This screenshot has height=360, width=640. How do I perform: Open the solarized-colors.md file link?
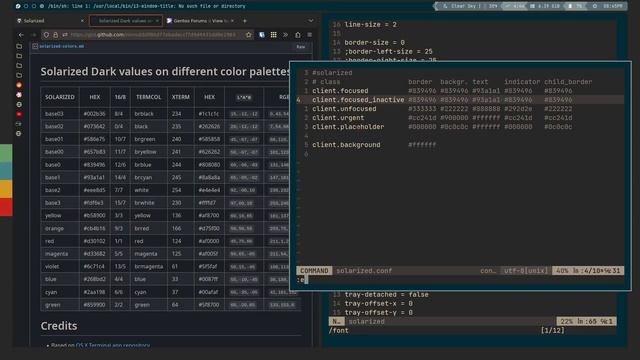click(x=62, y=47)
